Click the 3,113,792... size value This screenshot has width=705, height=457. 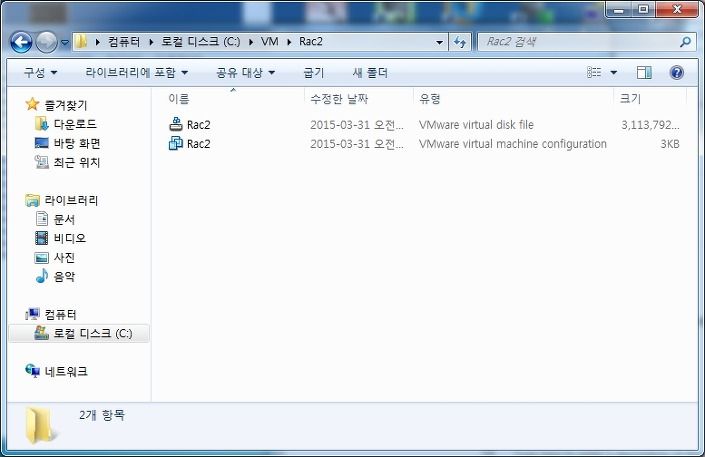tap(650, 125)
